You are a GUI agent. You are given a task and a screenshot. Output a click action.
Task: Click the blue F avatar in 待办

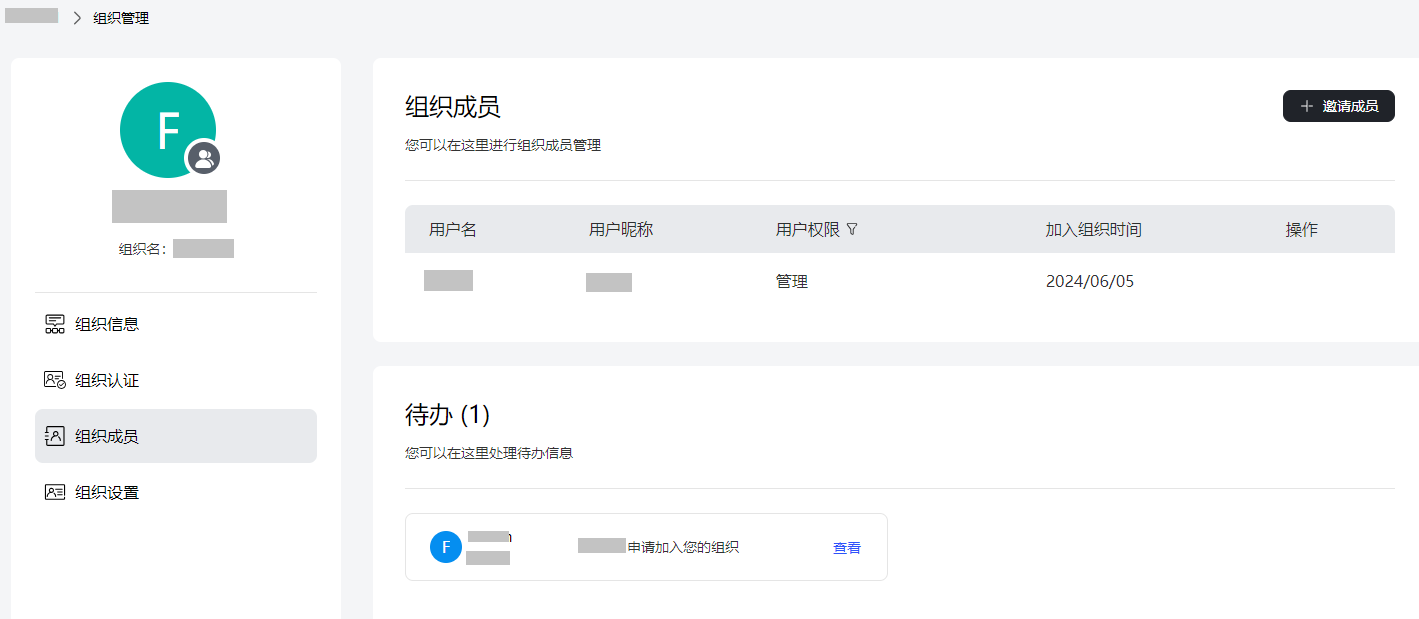[x=445, y=547]
